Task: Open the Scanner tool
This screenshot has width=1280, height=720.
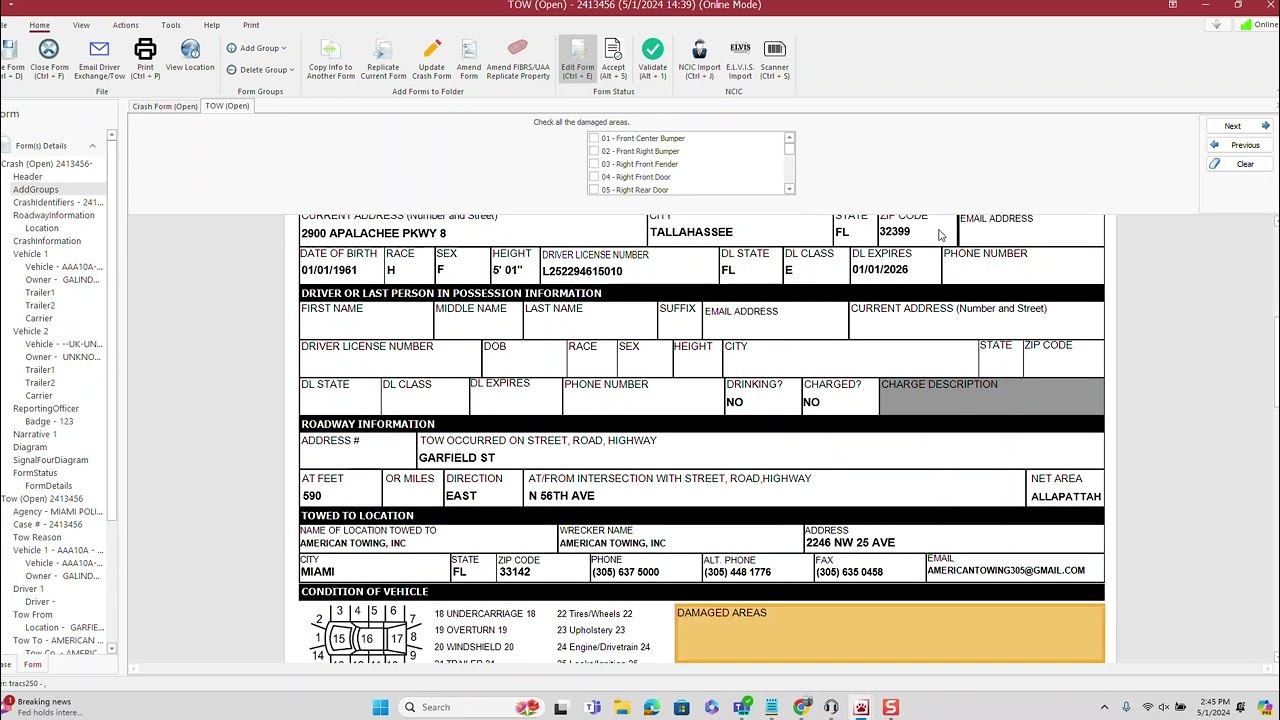Action: [774, 59]
